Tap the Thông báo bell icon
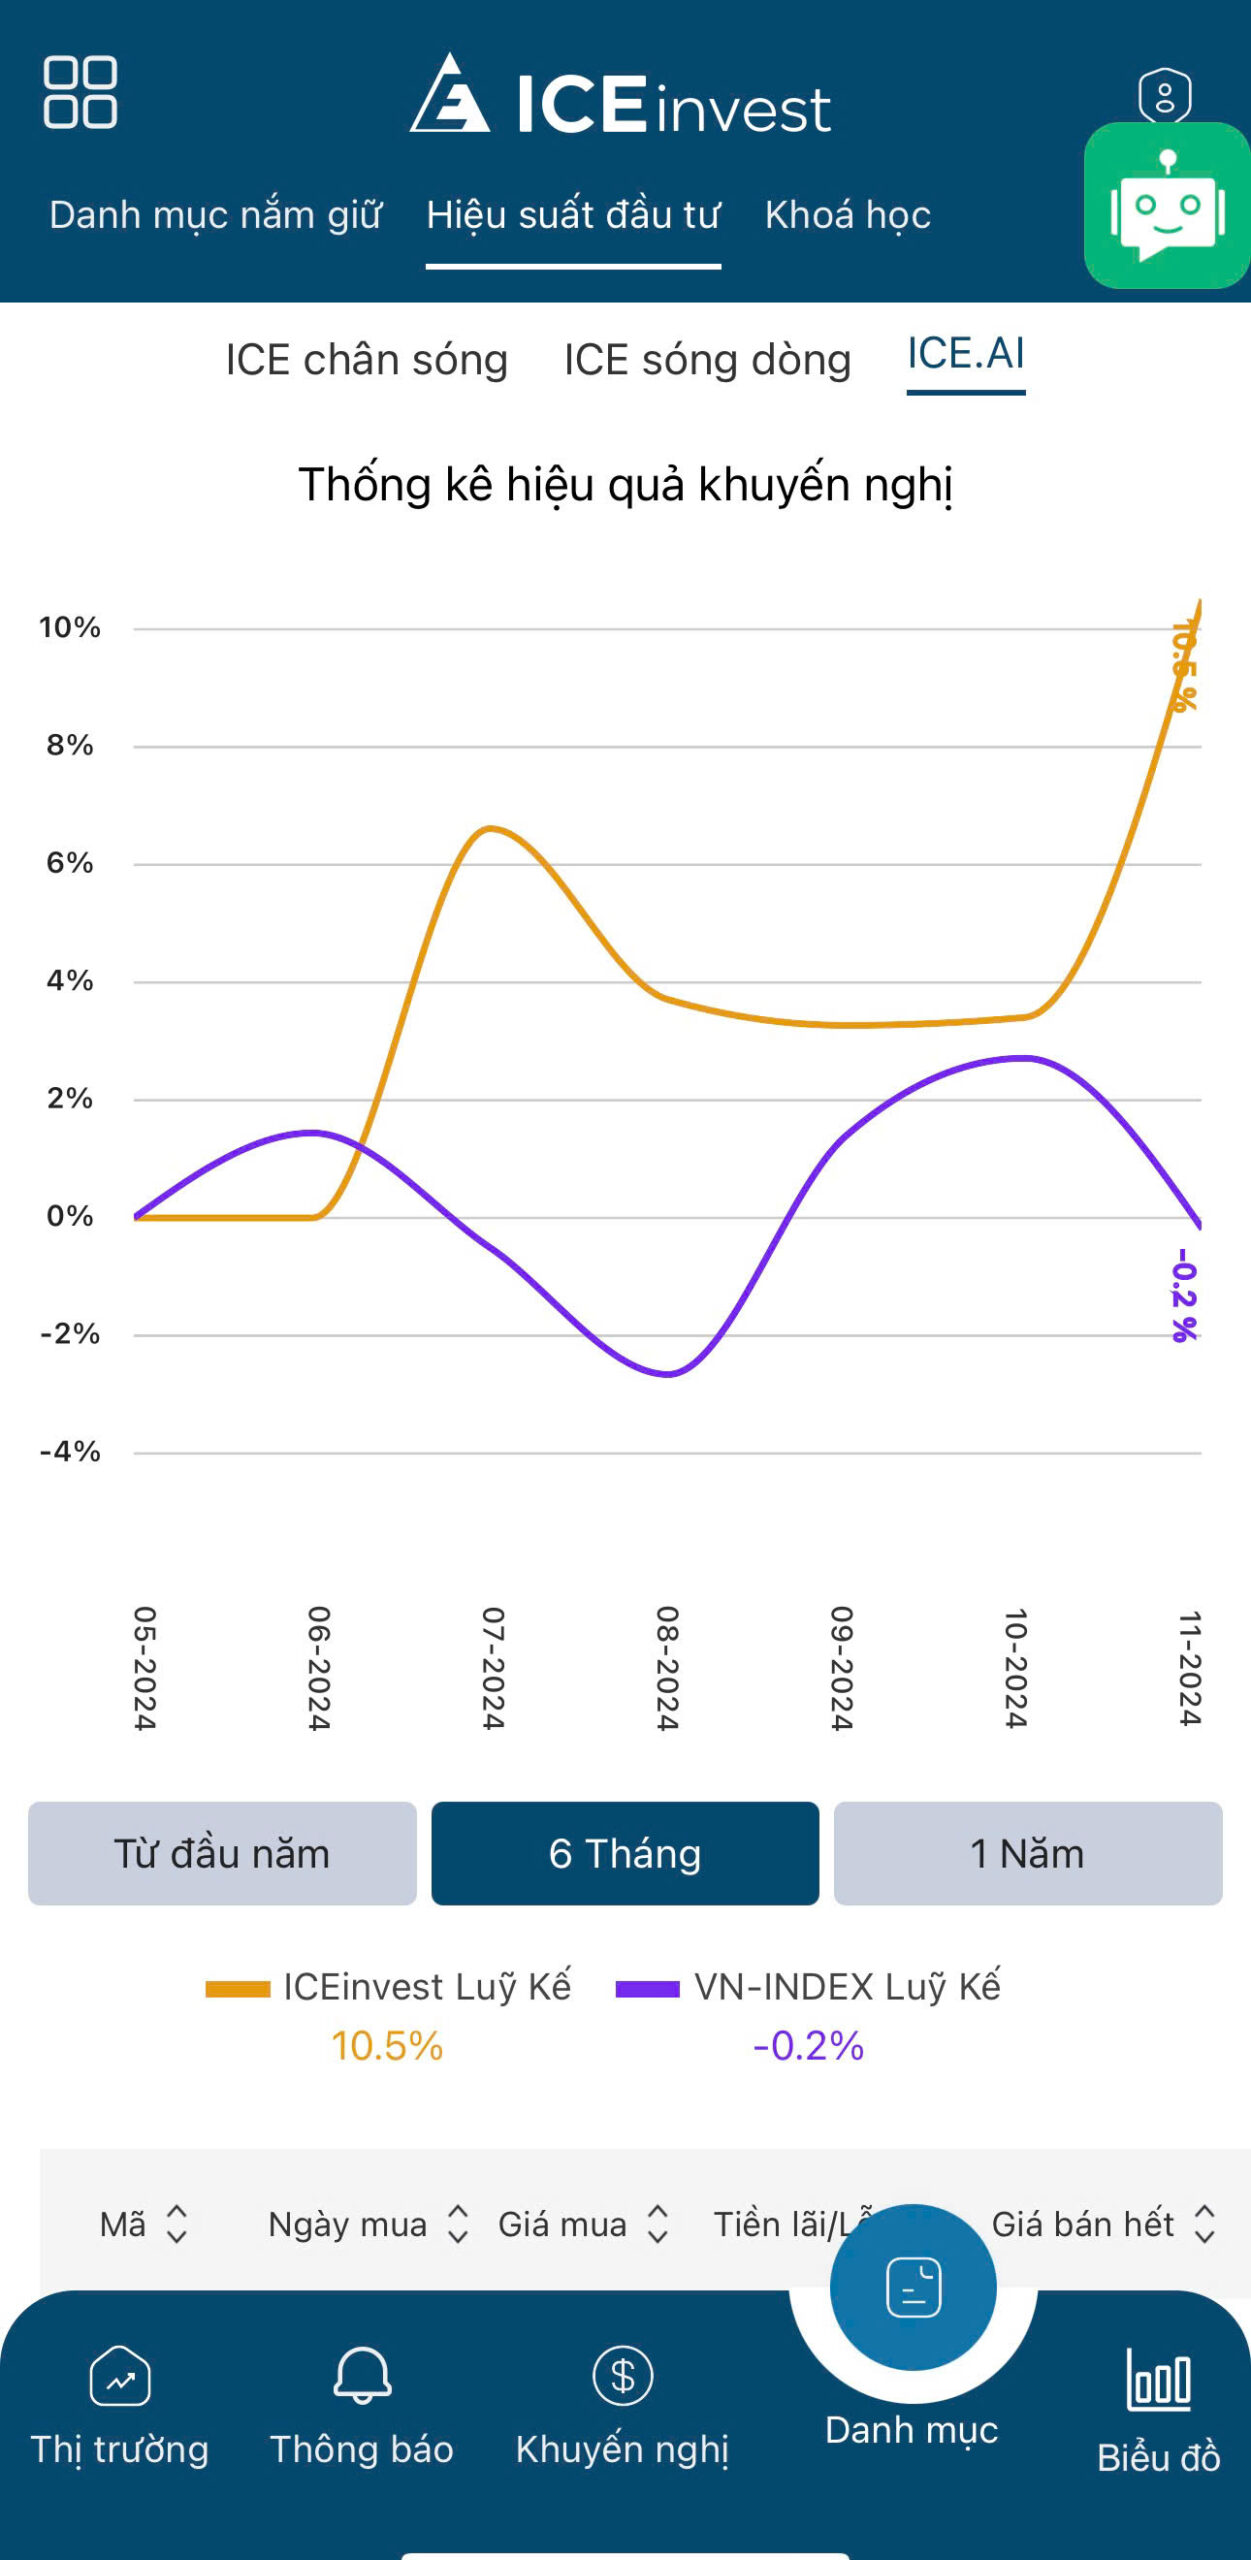The width and height of the screenshot is (1251, 2560). [x=362, y=2375]
